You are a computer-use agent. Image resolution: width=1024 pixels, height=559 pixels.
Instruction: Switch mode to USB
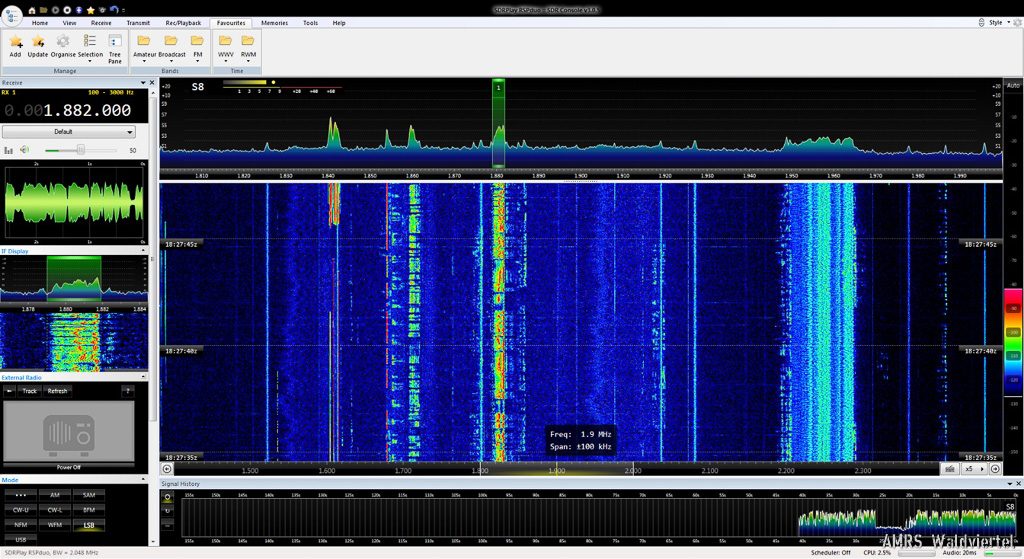(21, 539)
